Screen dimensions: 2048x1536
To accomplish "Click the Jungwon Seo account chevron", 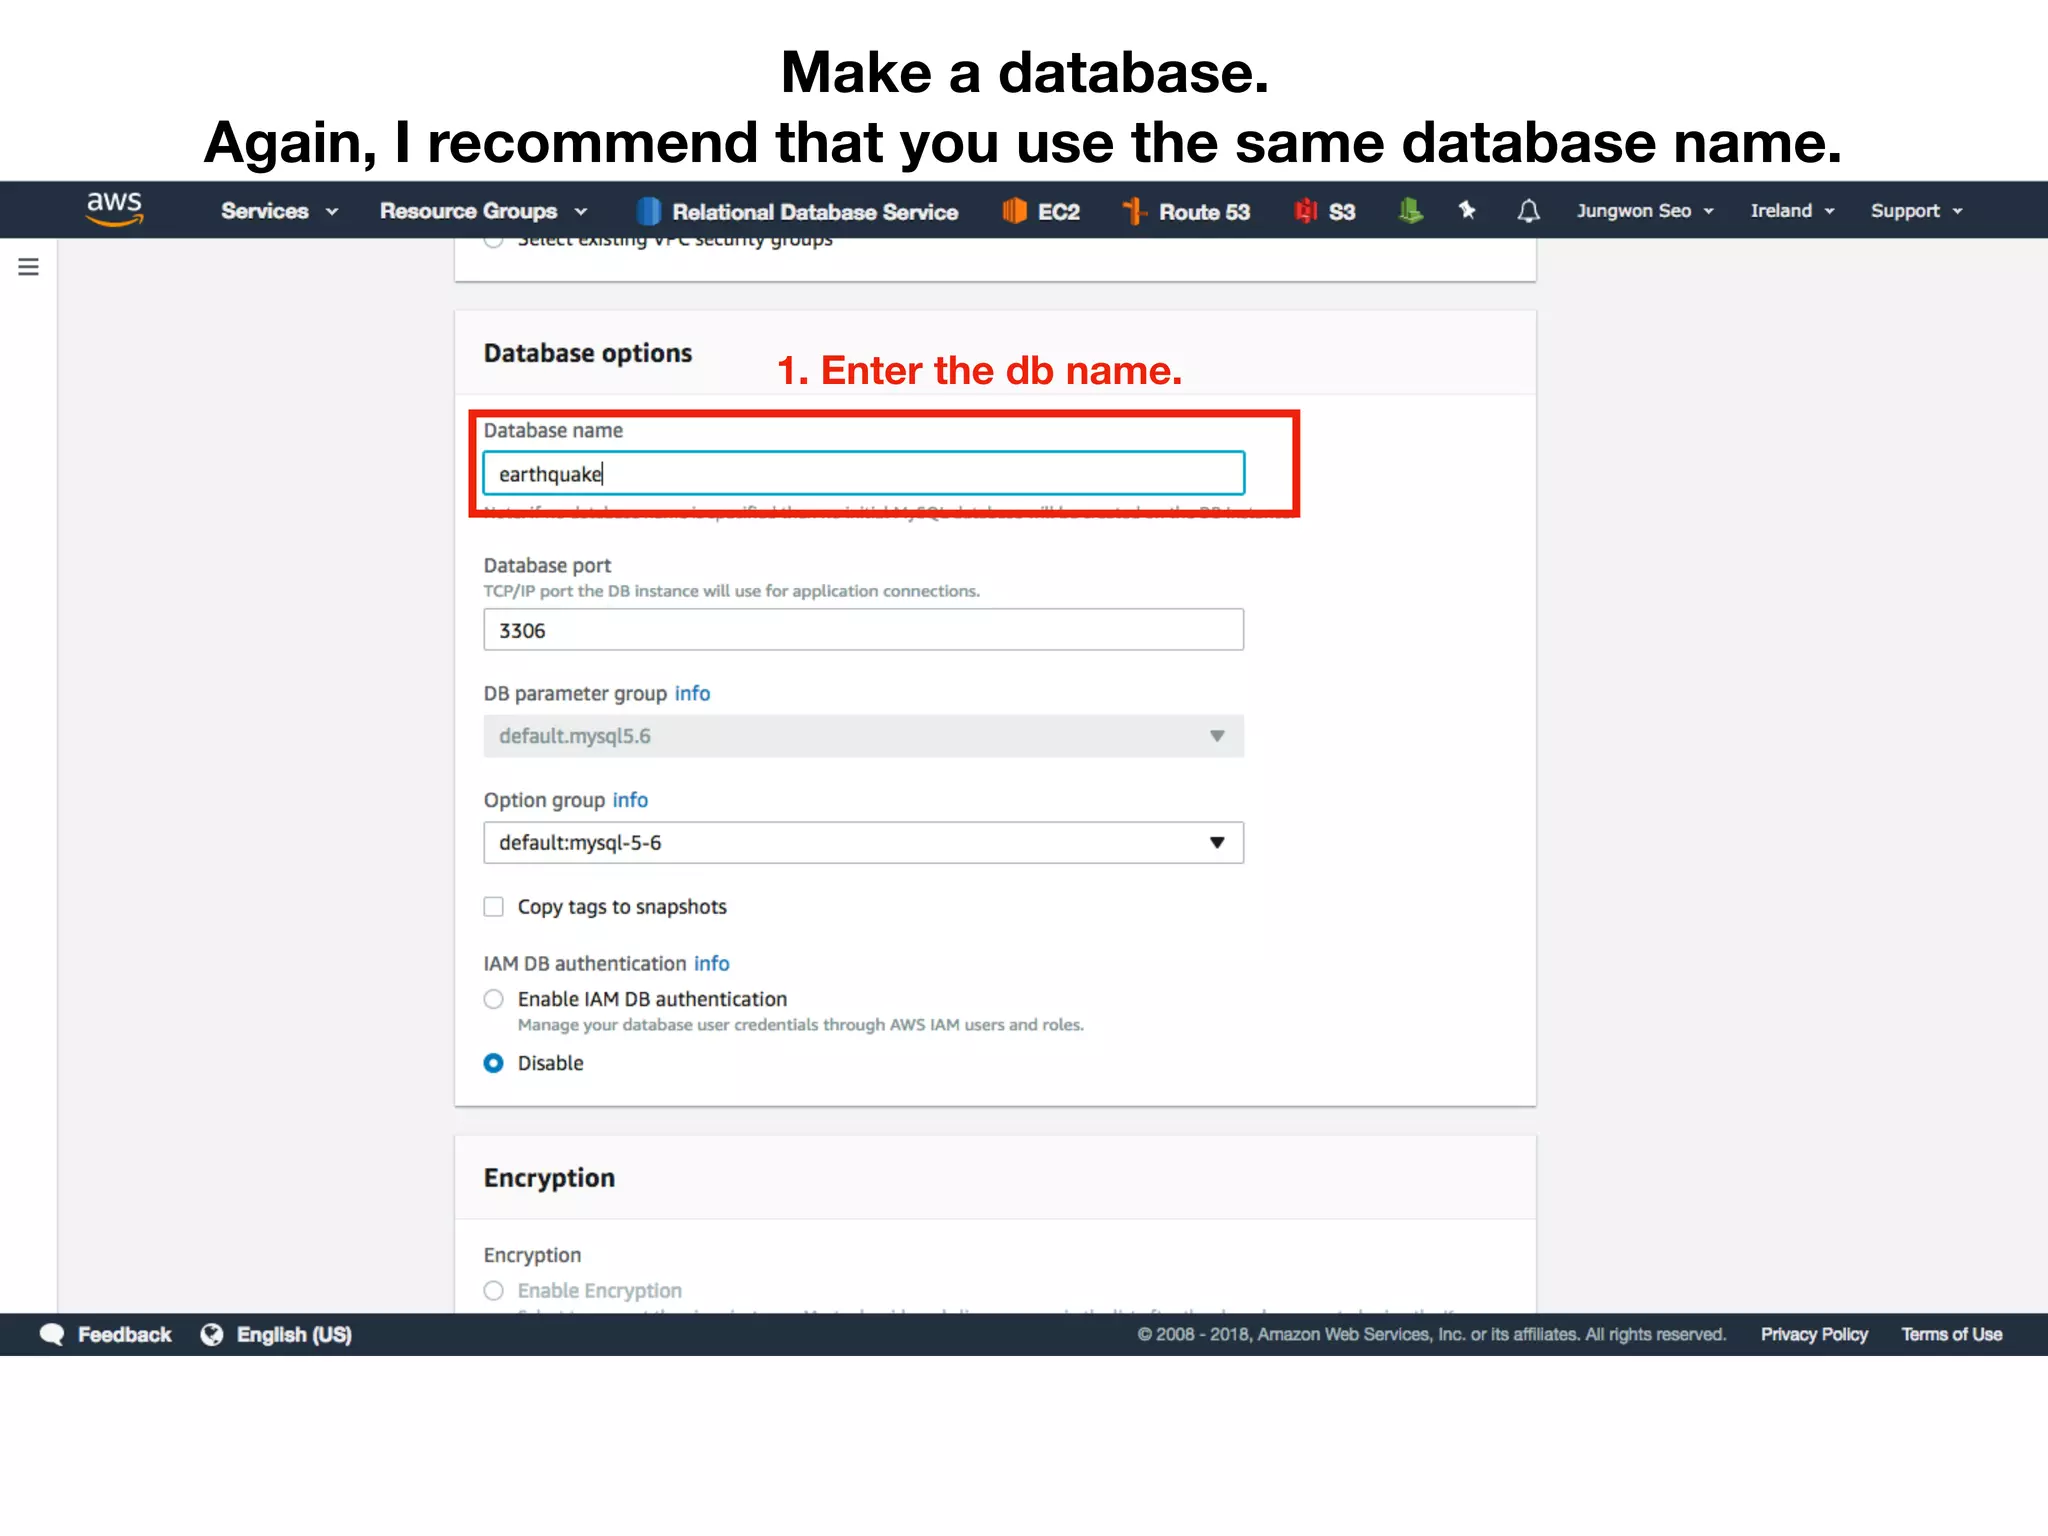I will [1708, 212].
